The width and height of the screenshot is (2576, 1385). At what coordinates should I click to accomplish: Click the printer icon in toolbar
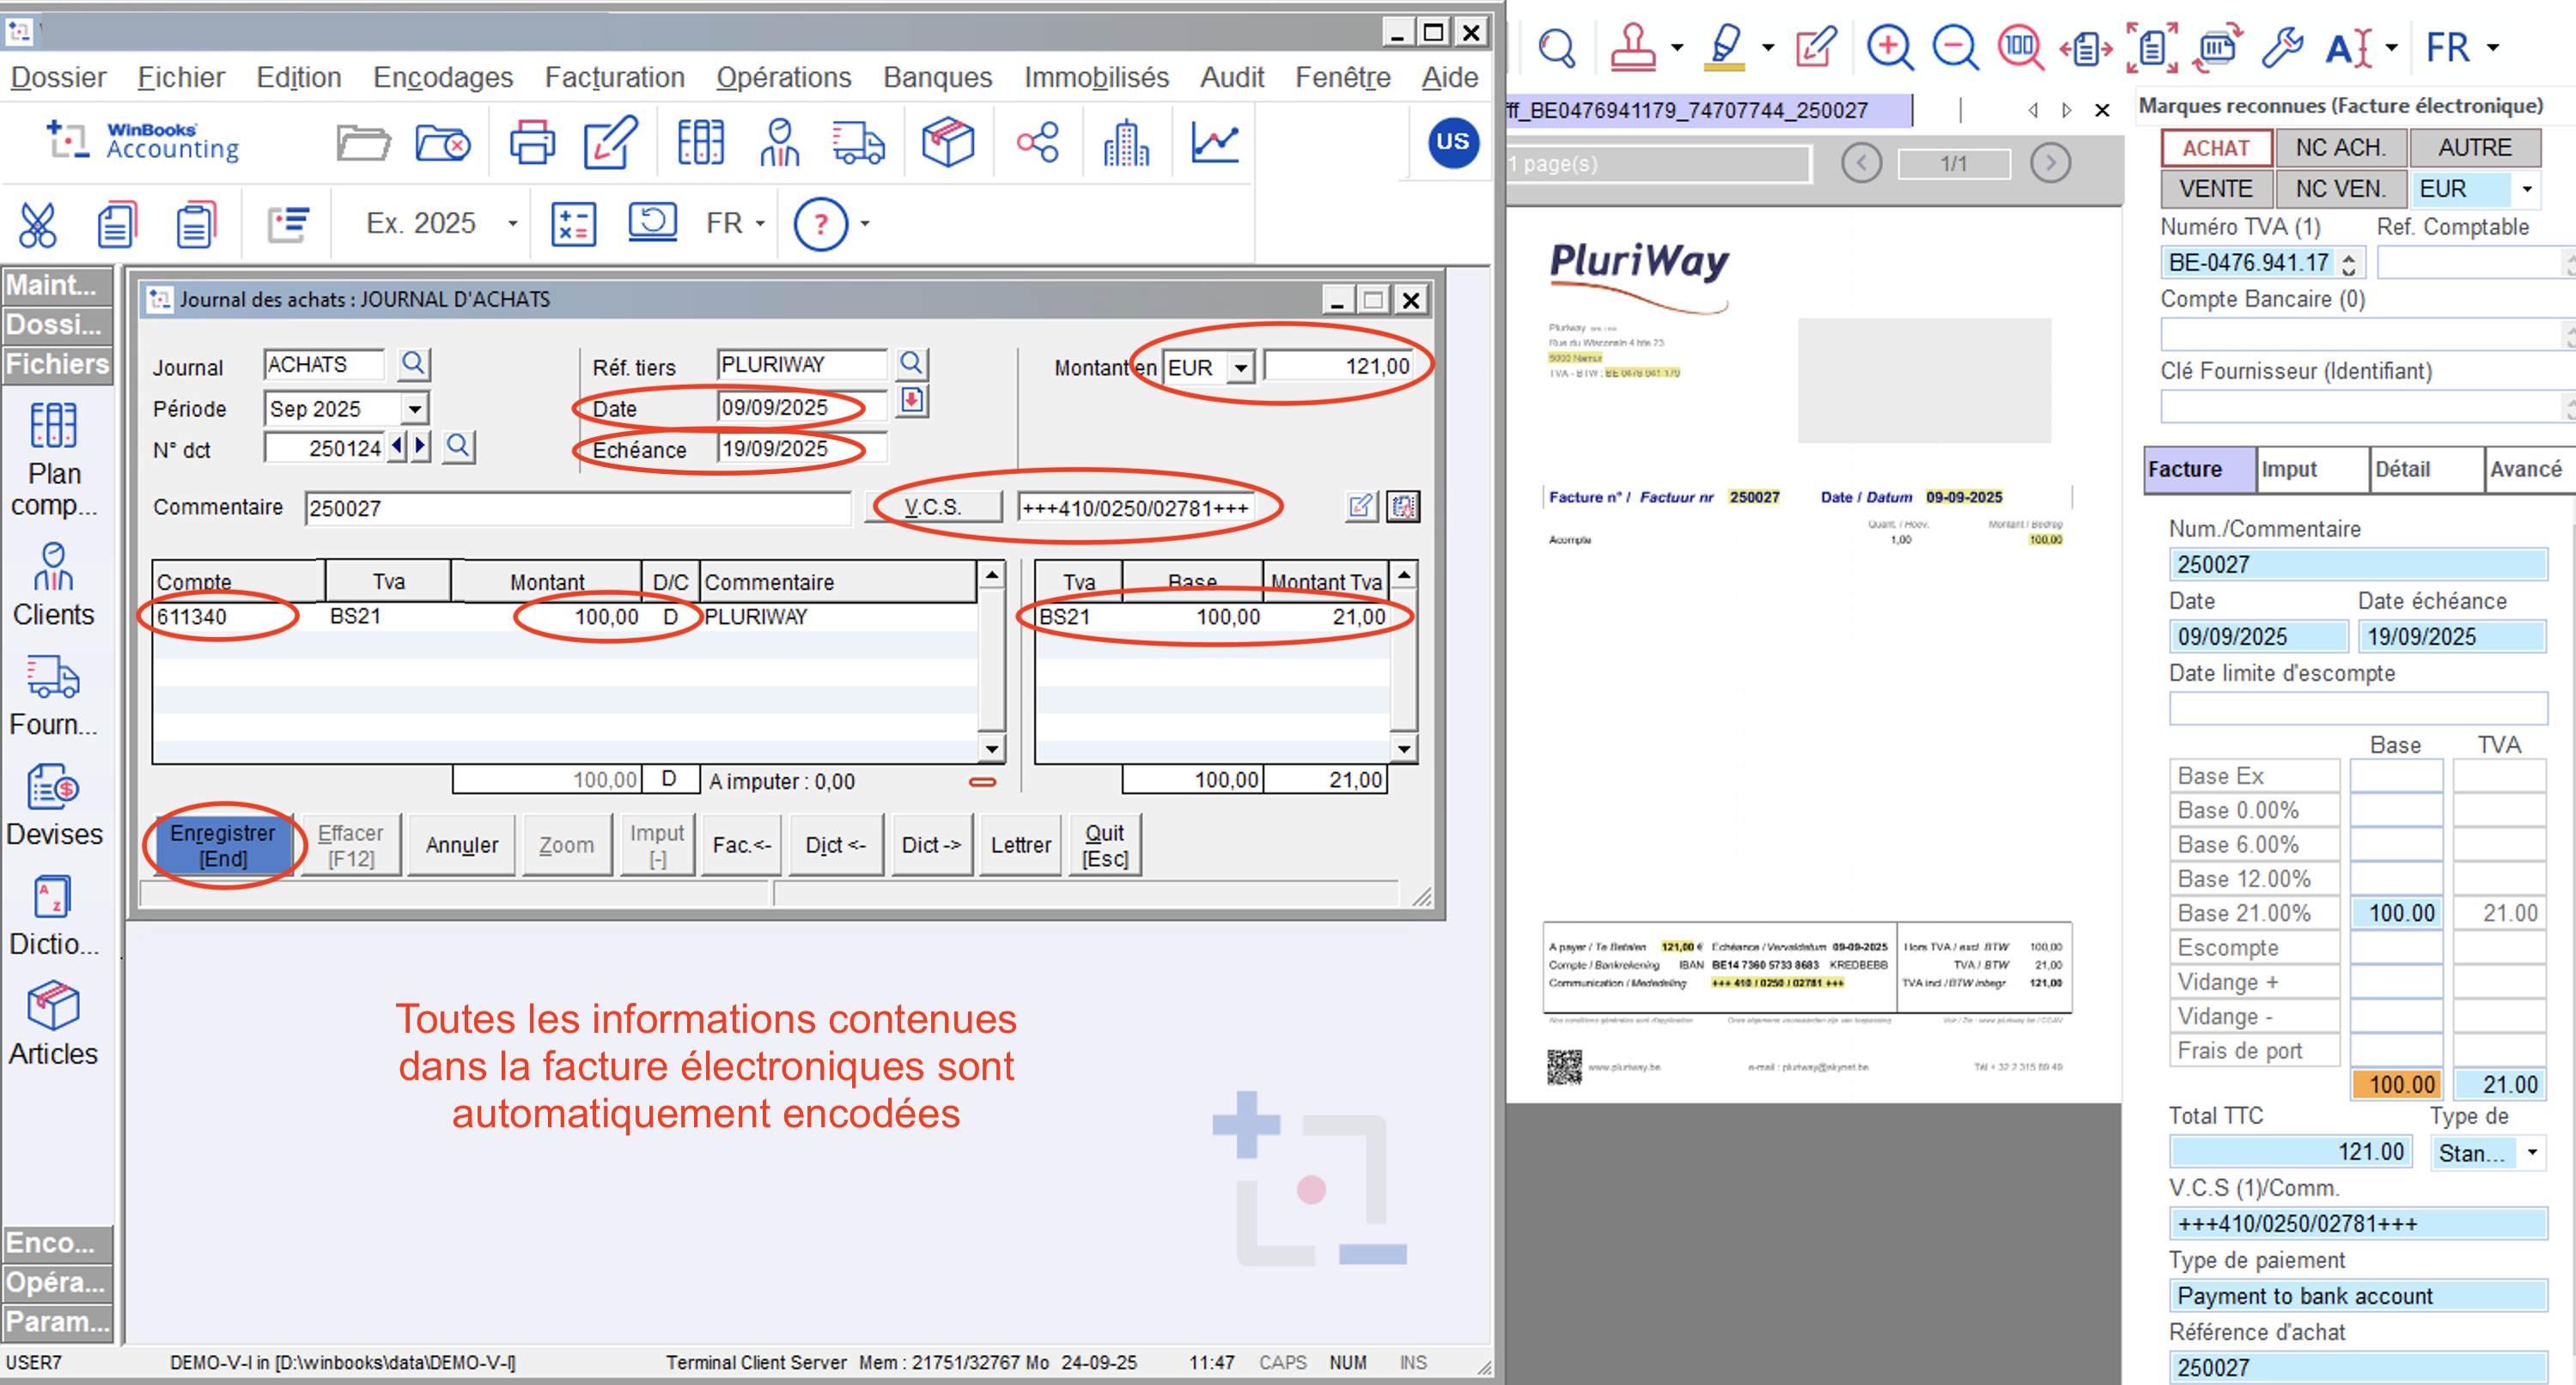pos(531,142)
